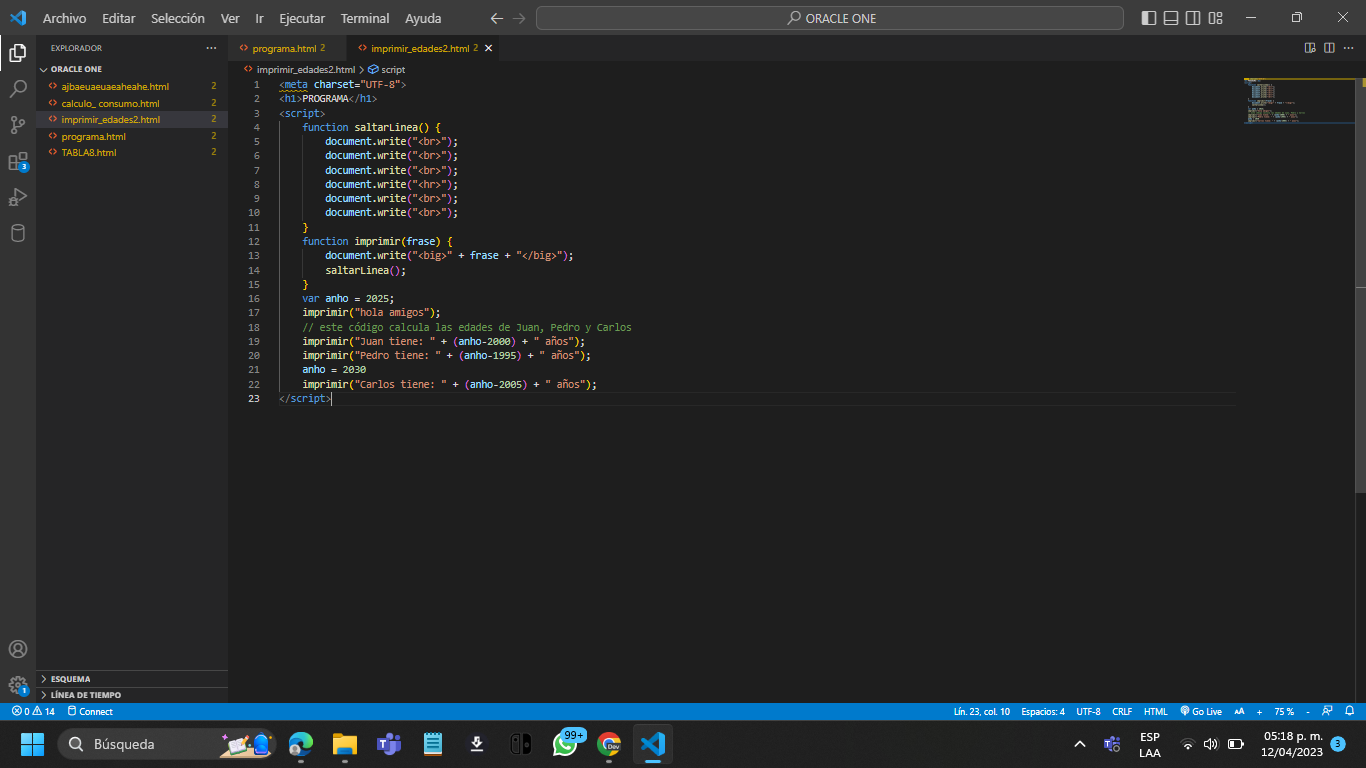Open the Explorer more actions ellipsis
1366x768 pixels.
pos(211,48)
